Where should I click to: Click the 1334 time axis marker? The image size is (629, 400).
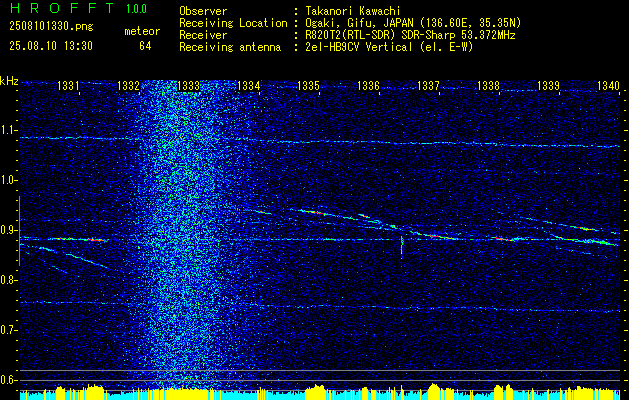pos(249,85)
